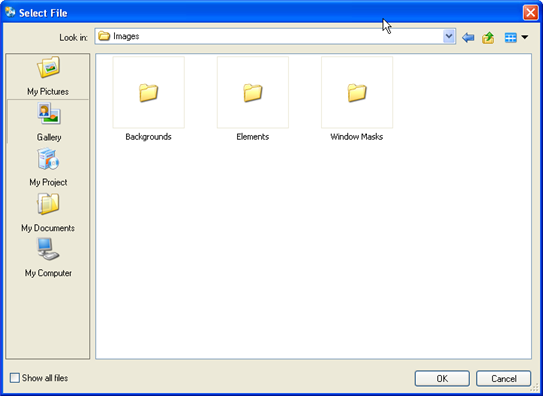The image size is (543, 396).
Task: Click the blue back arrow icon
Action: click(468, 37)
